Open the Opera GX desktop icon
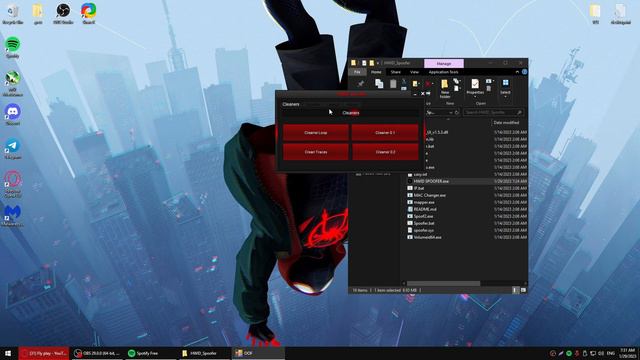The width and height of the screenshot is (640, 360). 13,184
